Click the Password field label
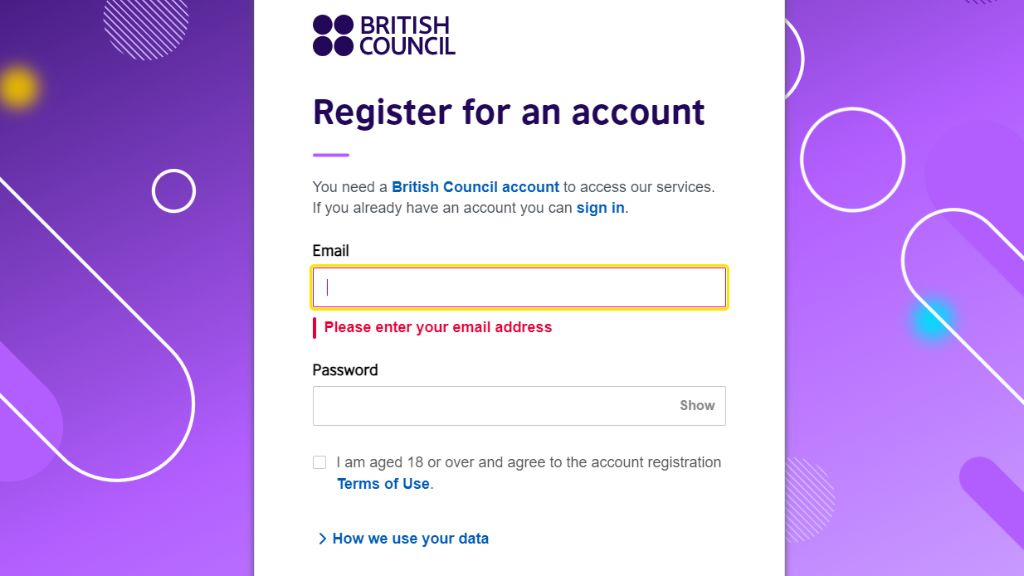Viewport: 1024px width, 576px height. [345, 370]
